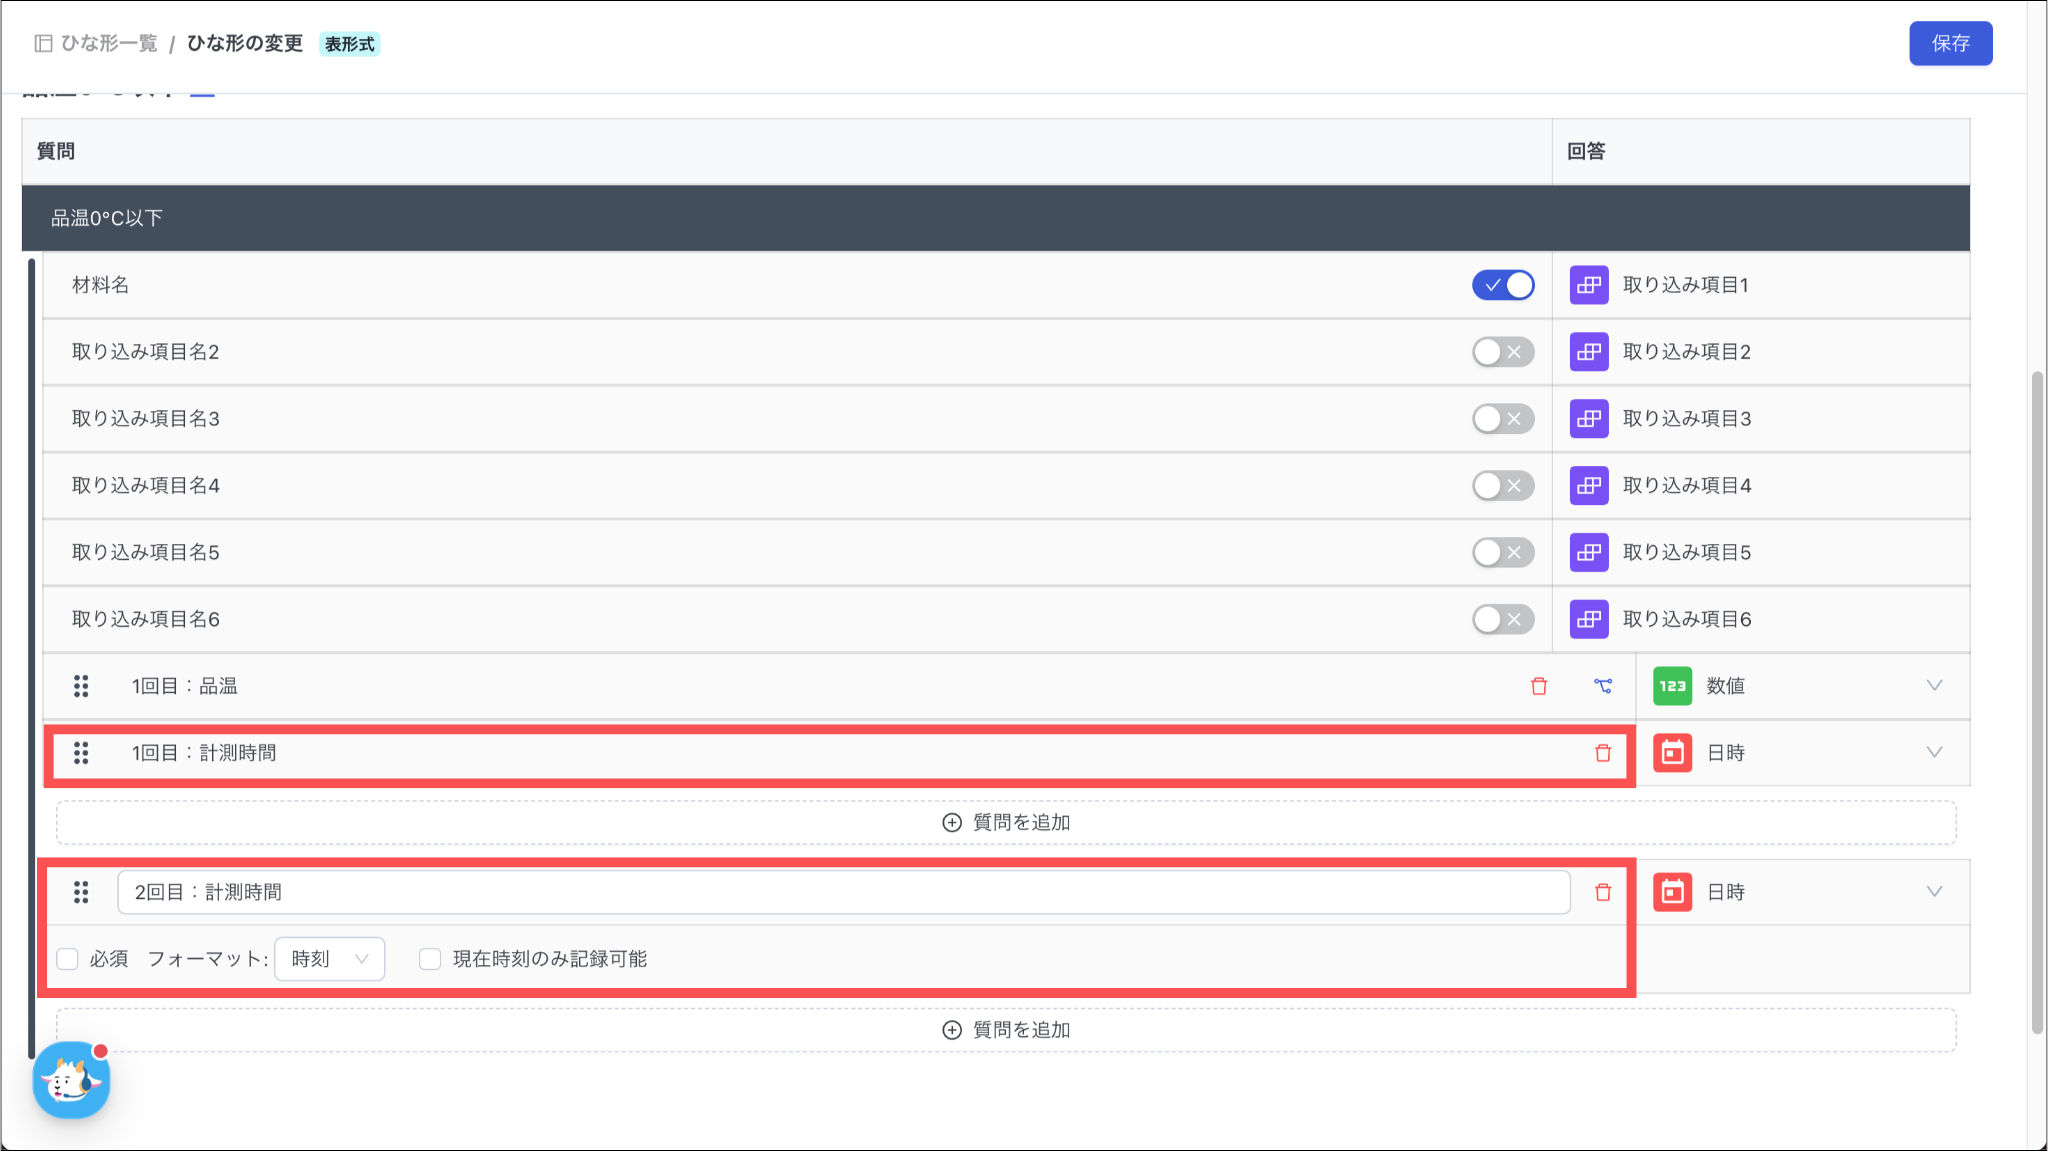This screenshot has height=1151, width=2048.
Task: Check 現在時刻のみ記録可能 checkbox
Action: pos(430,959)
